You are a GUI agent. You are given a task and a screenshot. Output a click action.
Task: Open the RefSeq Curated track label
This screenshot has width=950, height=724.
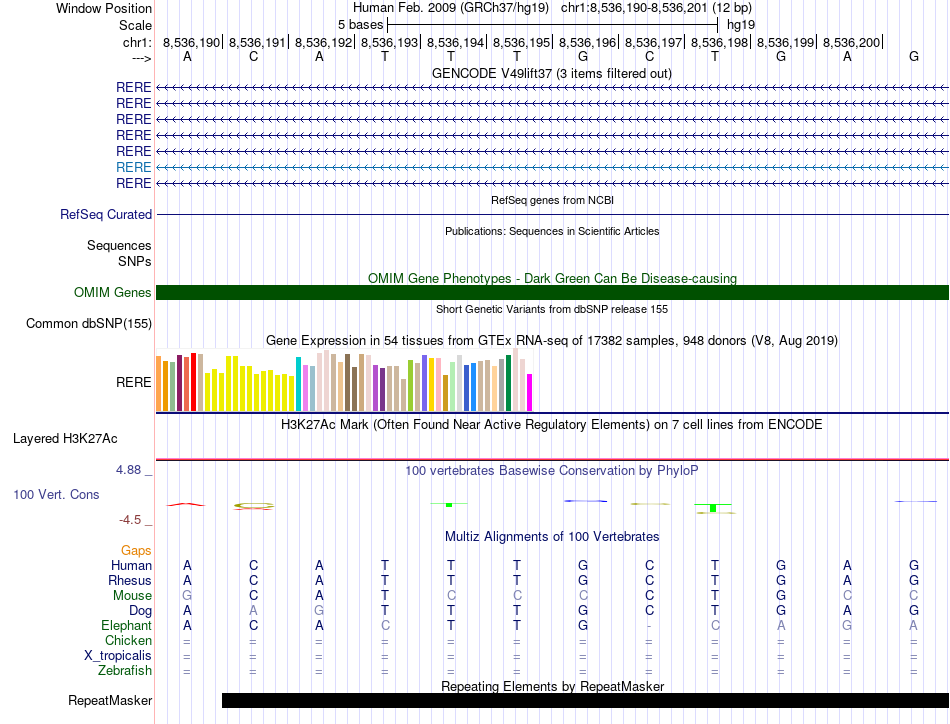coord(106,214)
